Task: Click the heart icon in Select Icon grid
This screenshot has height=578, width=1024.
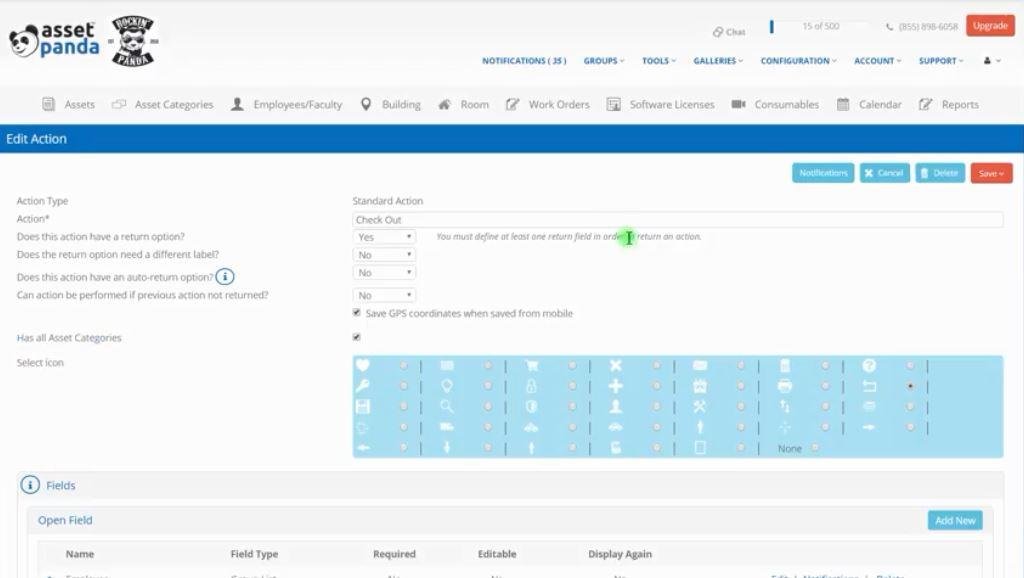Action: 362,365
